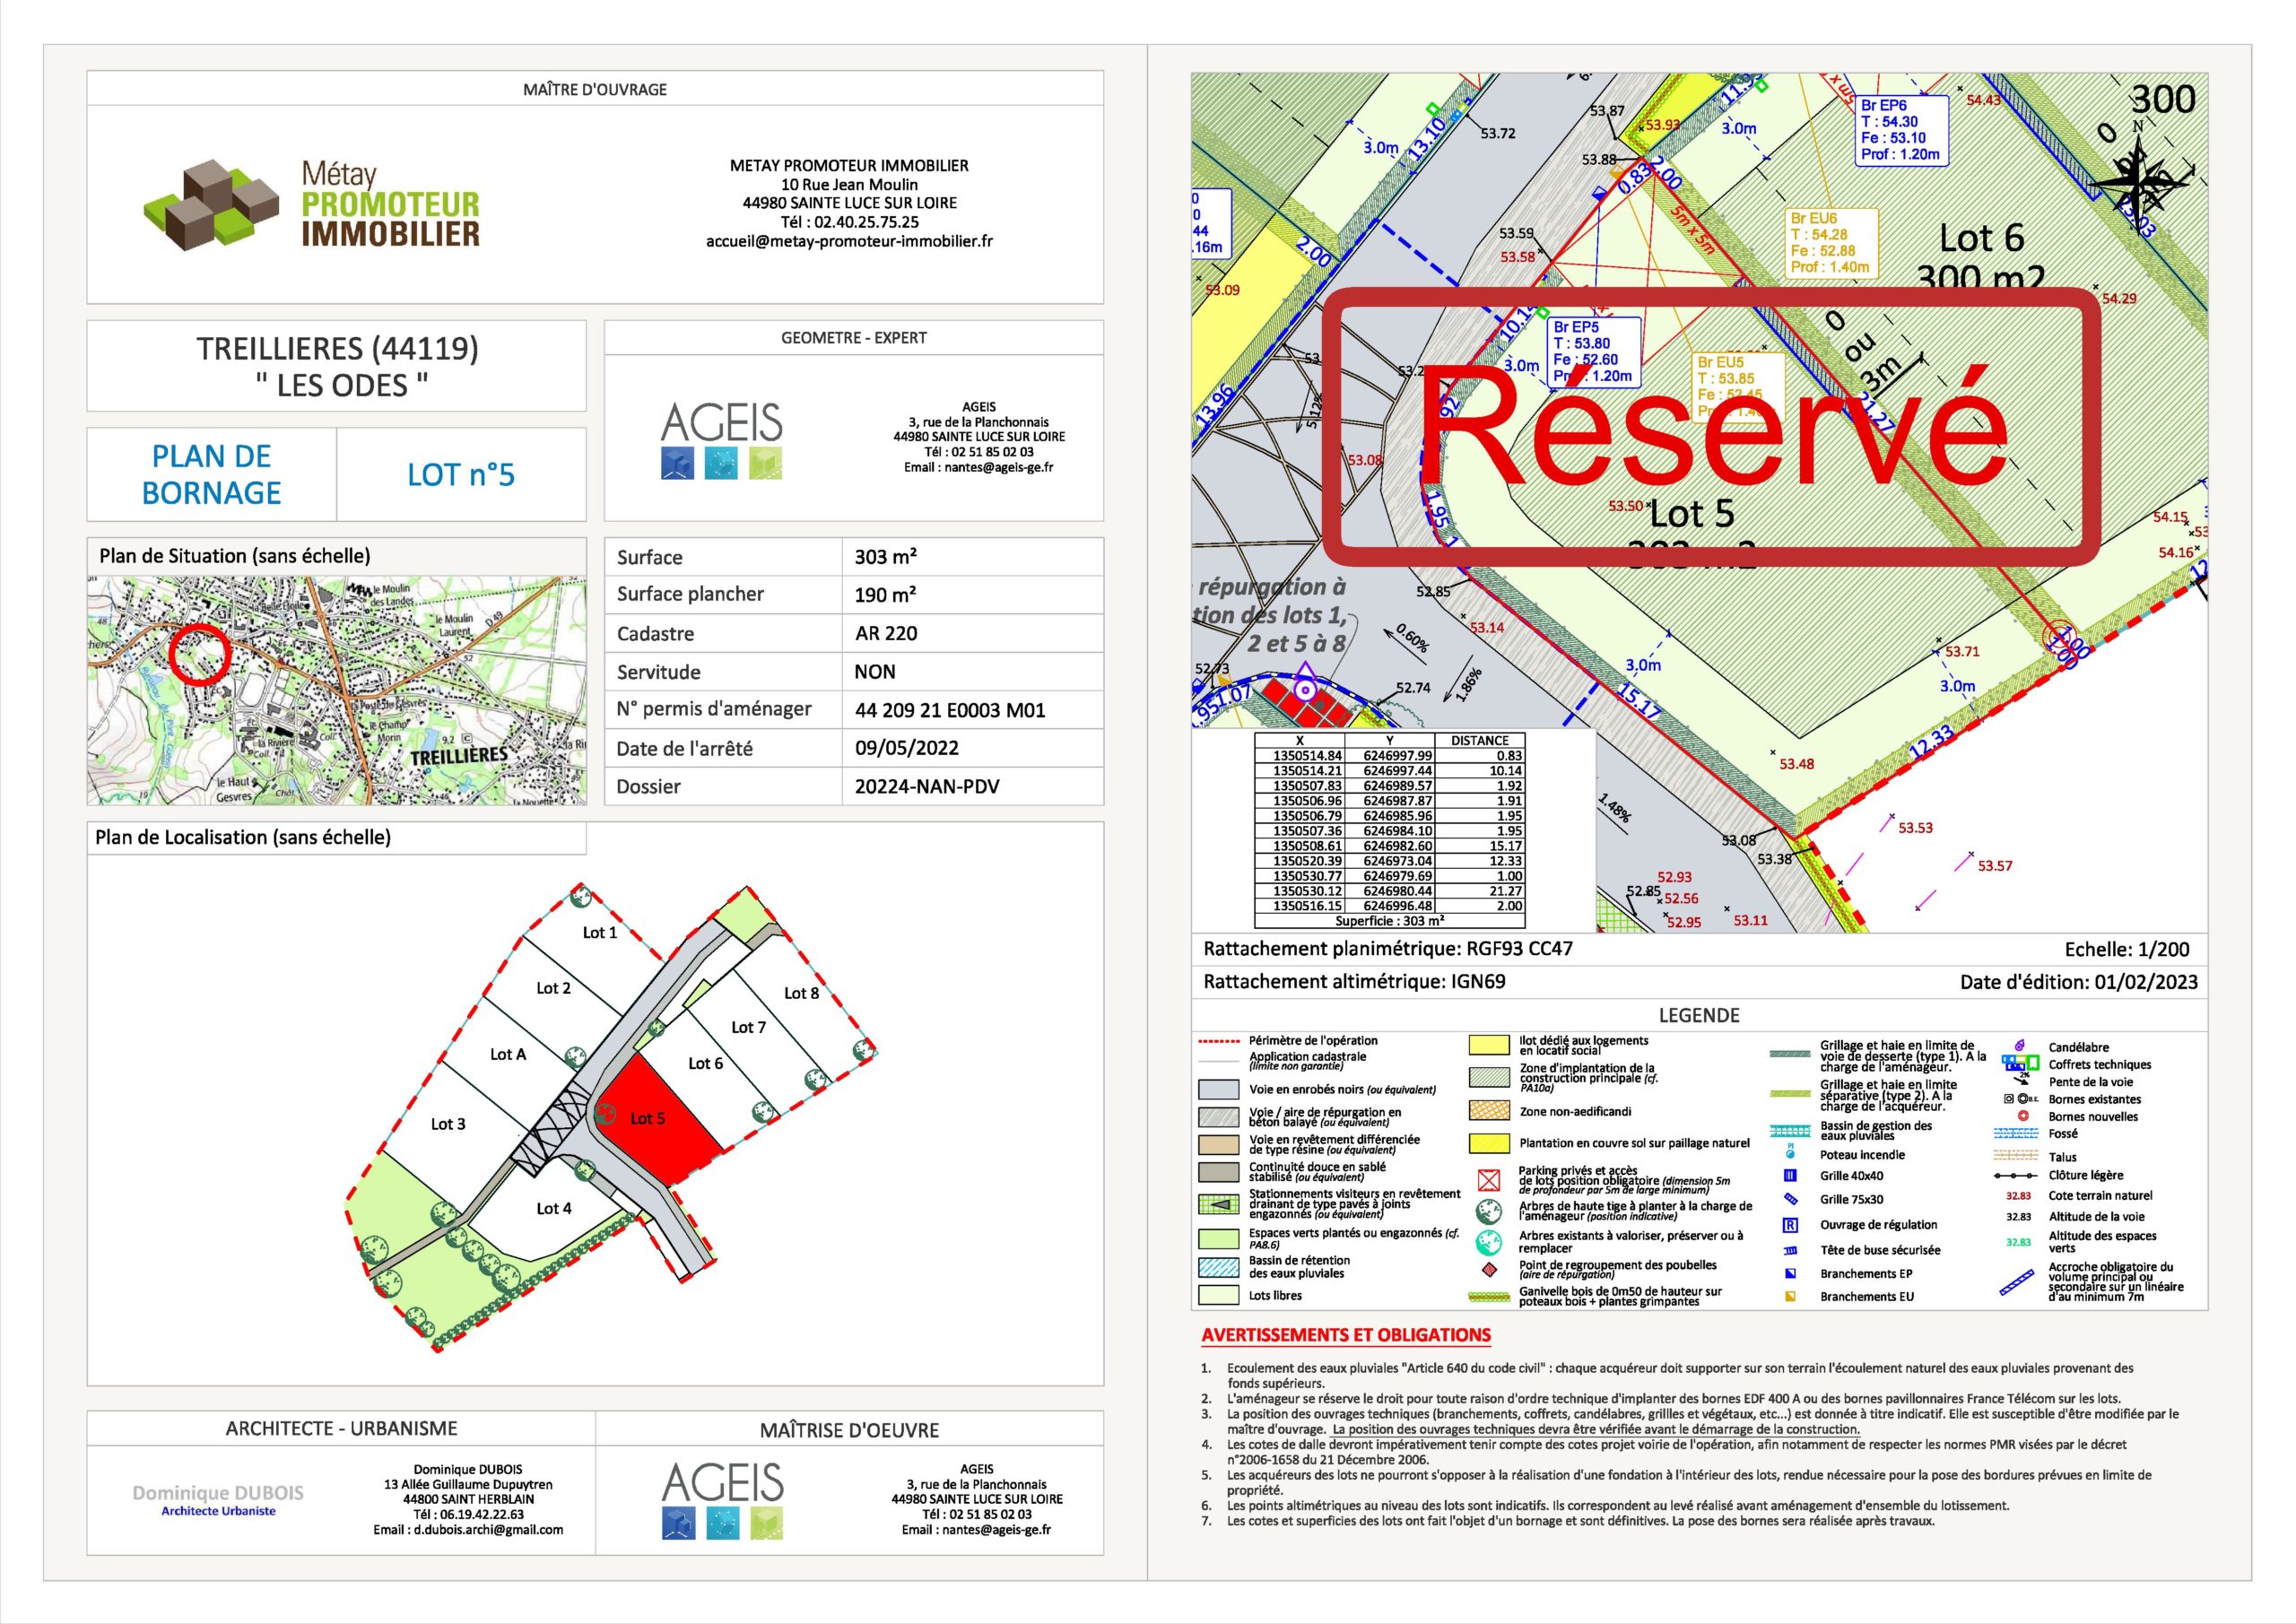
Task: Click Lot A label in localisation plan
Action: tap(508, 1054)
